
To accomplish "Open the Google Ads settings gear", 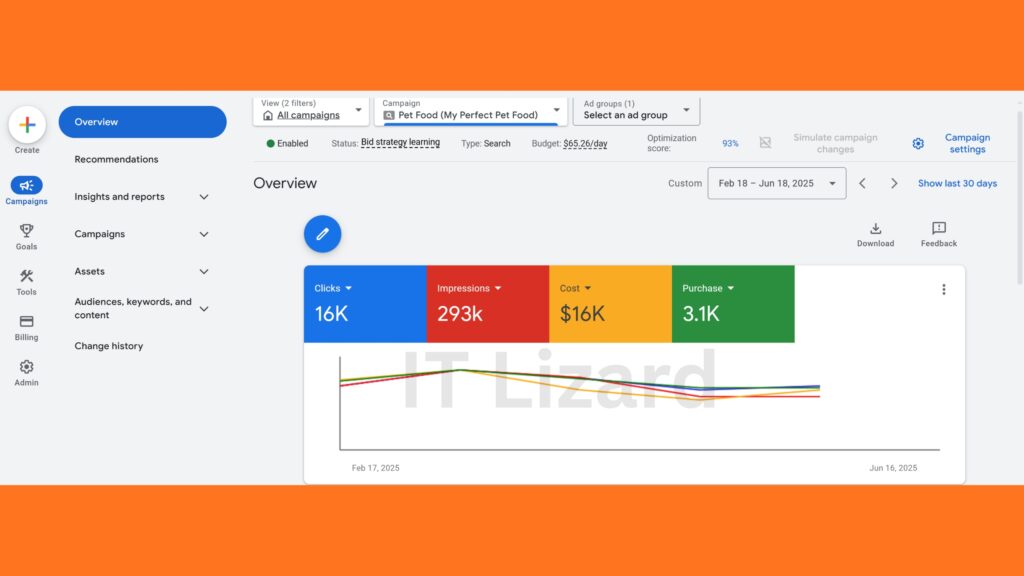I will [x=918, y=143].
